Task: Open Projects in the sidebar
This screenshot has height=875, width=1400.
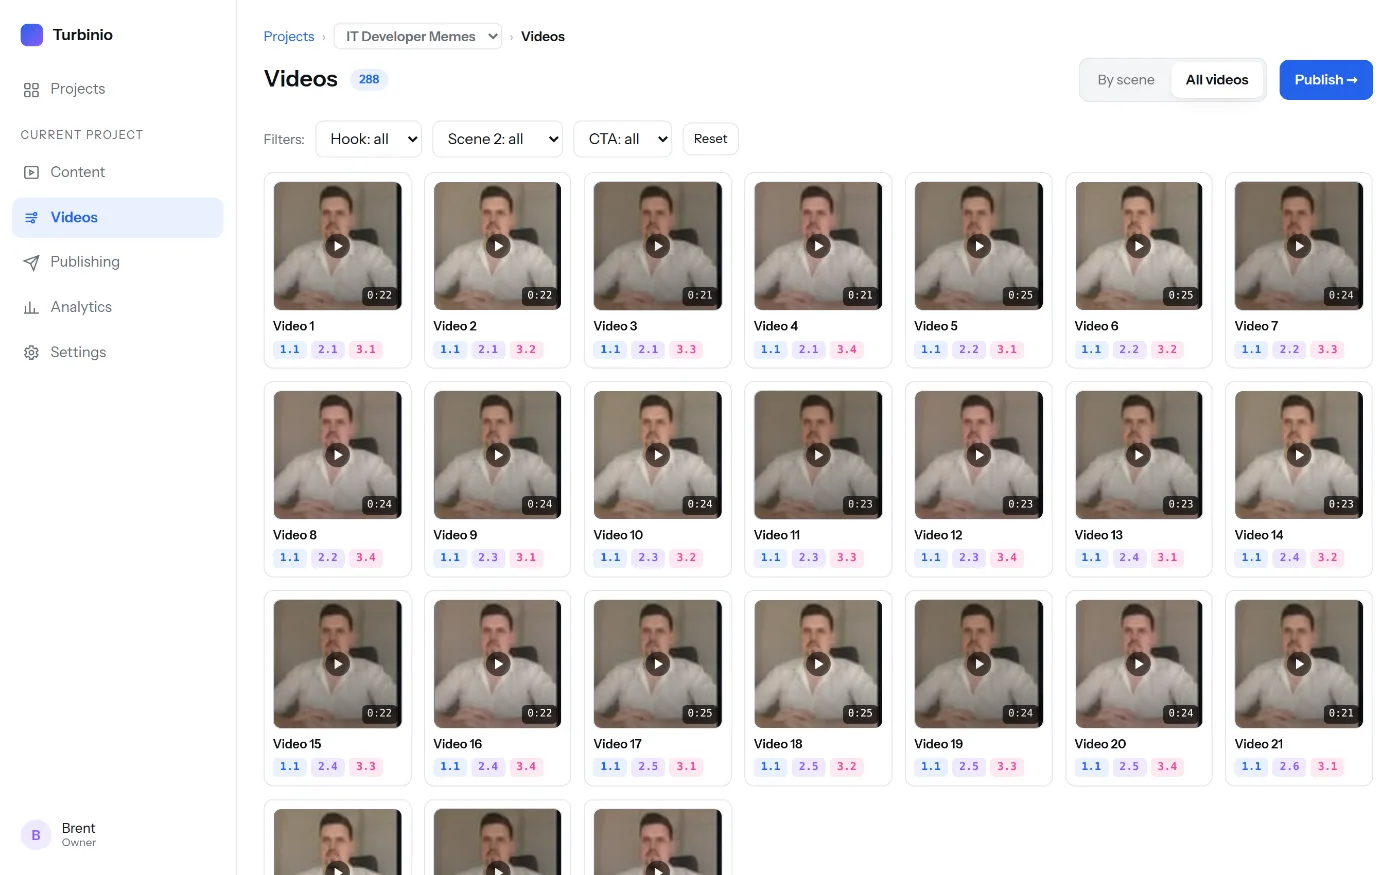Action: tap(117, 89)
